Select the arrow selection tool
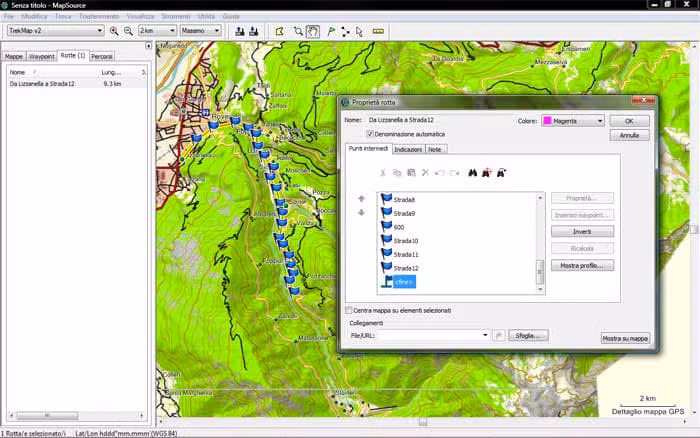 359,31
